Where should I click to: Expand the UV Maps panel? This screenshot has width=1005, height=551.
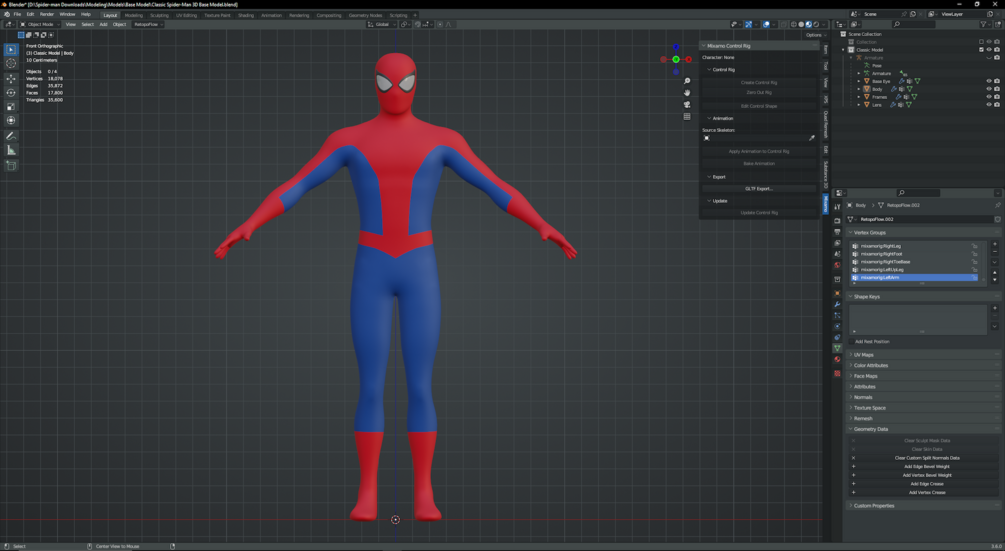(x=864, y=355)
